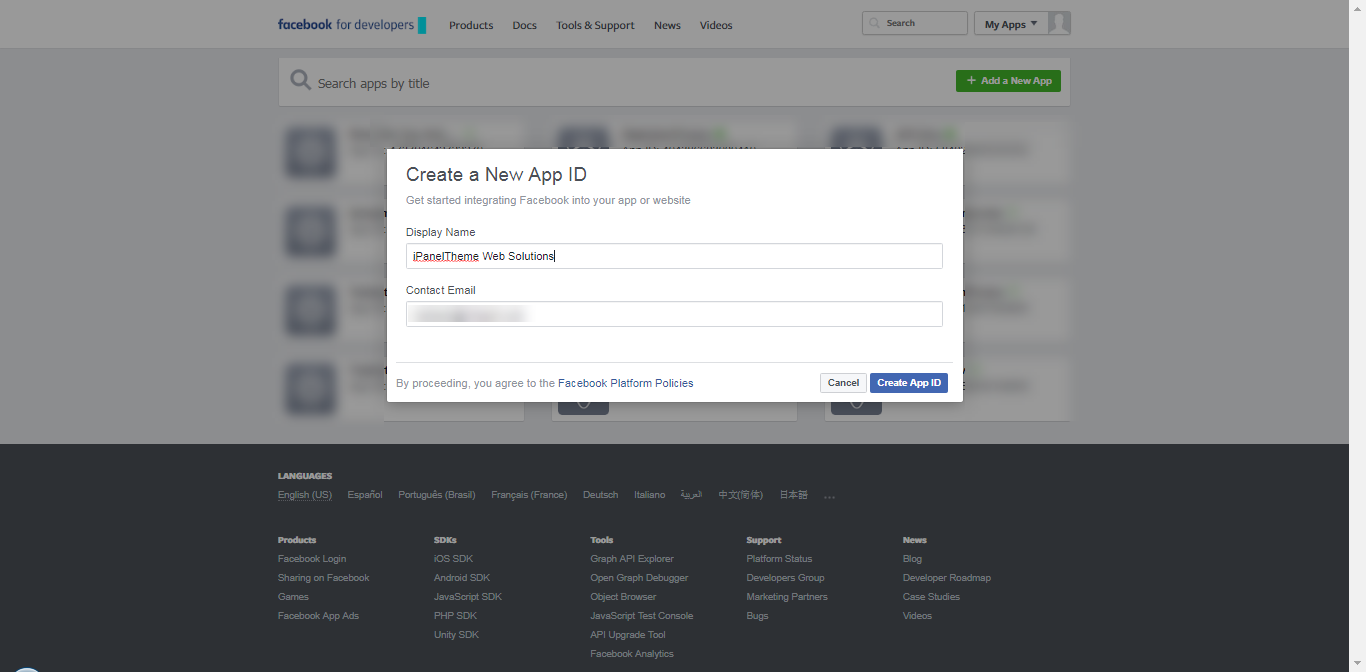This screenshot has height=672, width=1366.
Task: Select English (US) language
Action: tap(305, 495)
